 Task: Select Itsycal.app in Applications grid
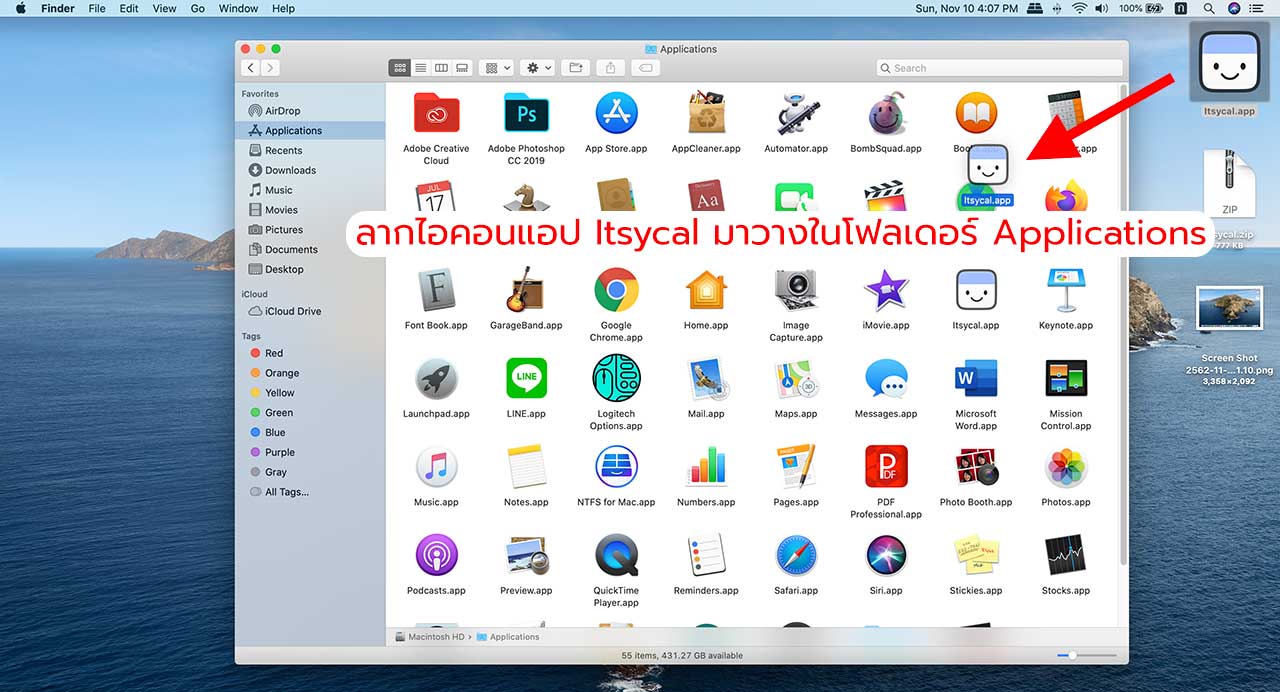976,291
